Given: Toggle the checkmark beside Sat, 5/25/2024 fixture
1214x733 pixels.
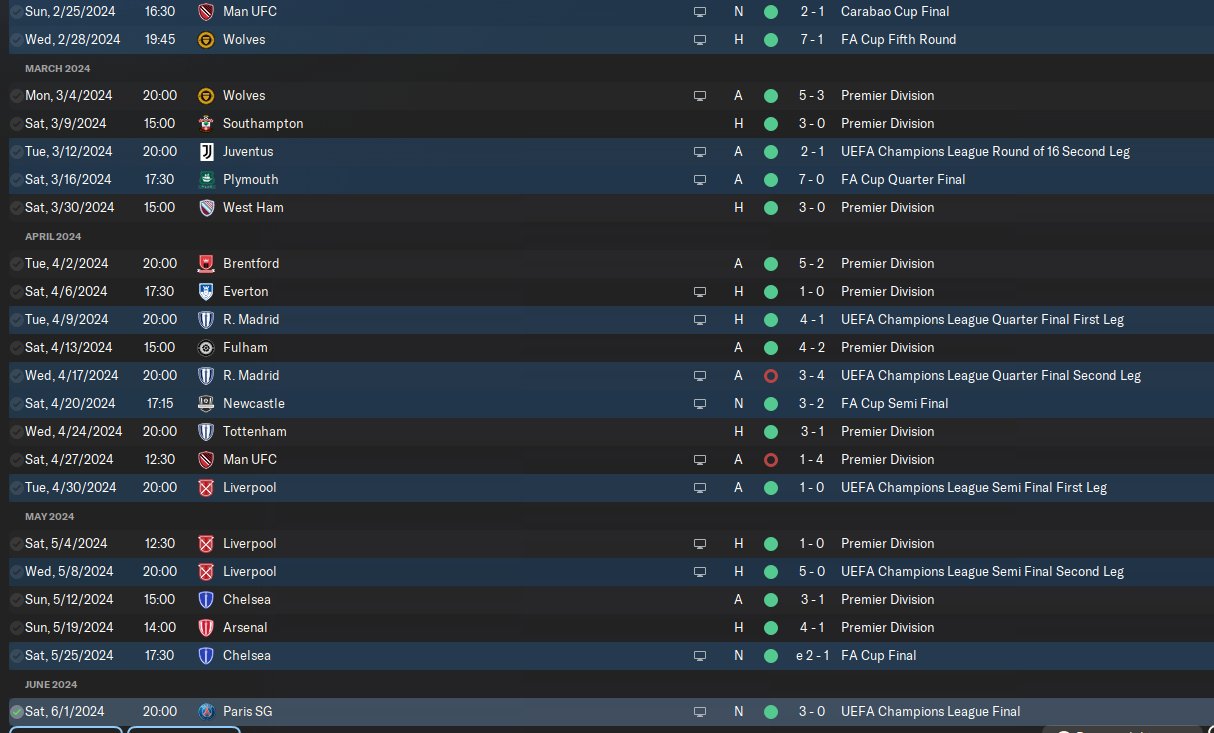Looking at the screenshot, I should [17, 656].
